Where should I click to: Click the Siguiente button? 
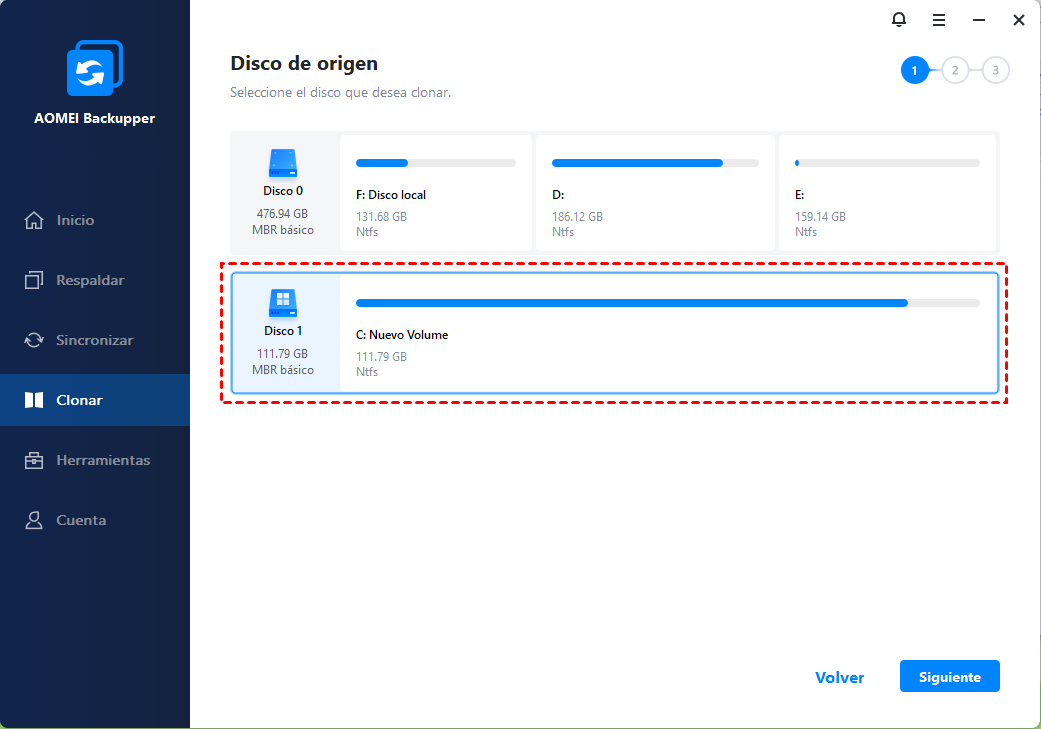coord(949,676)
